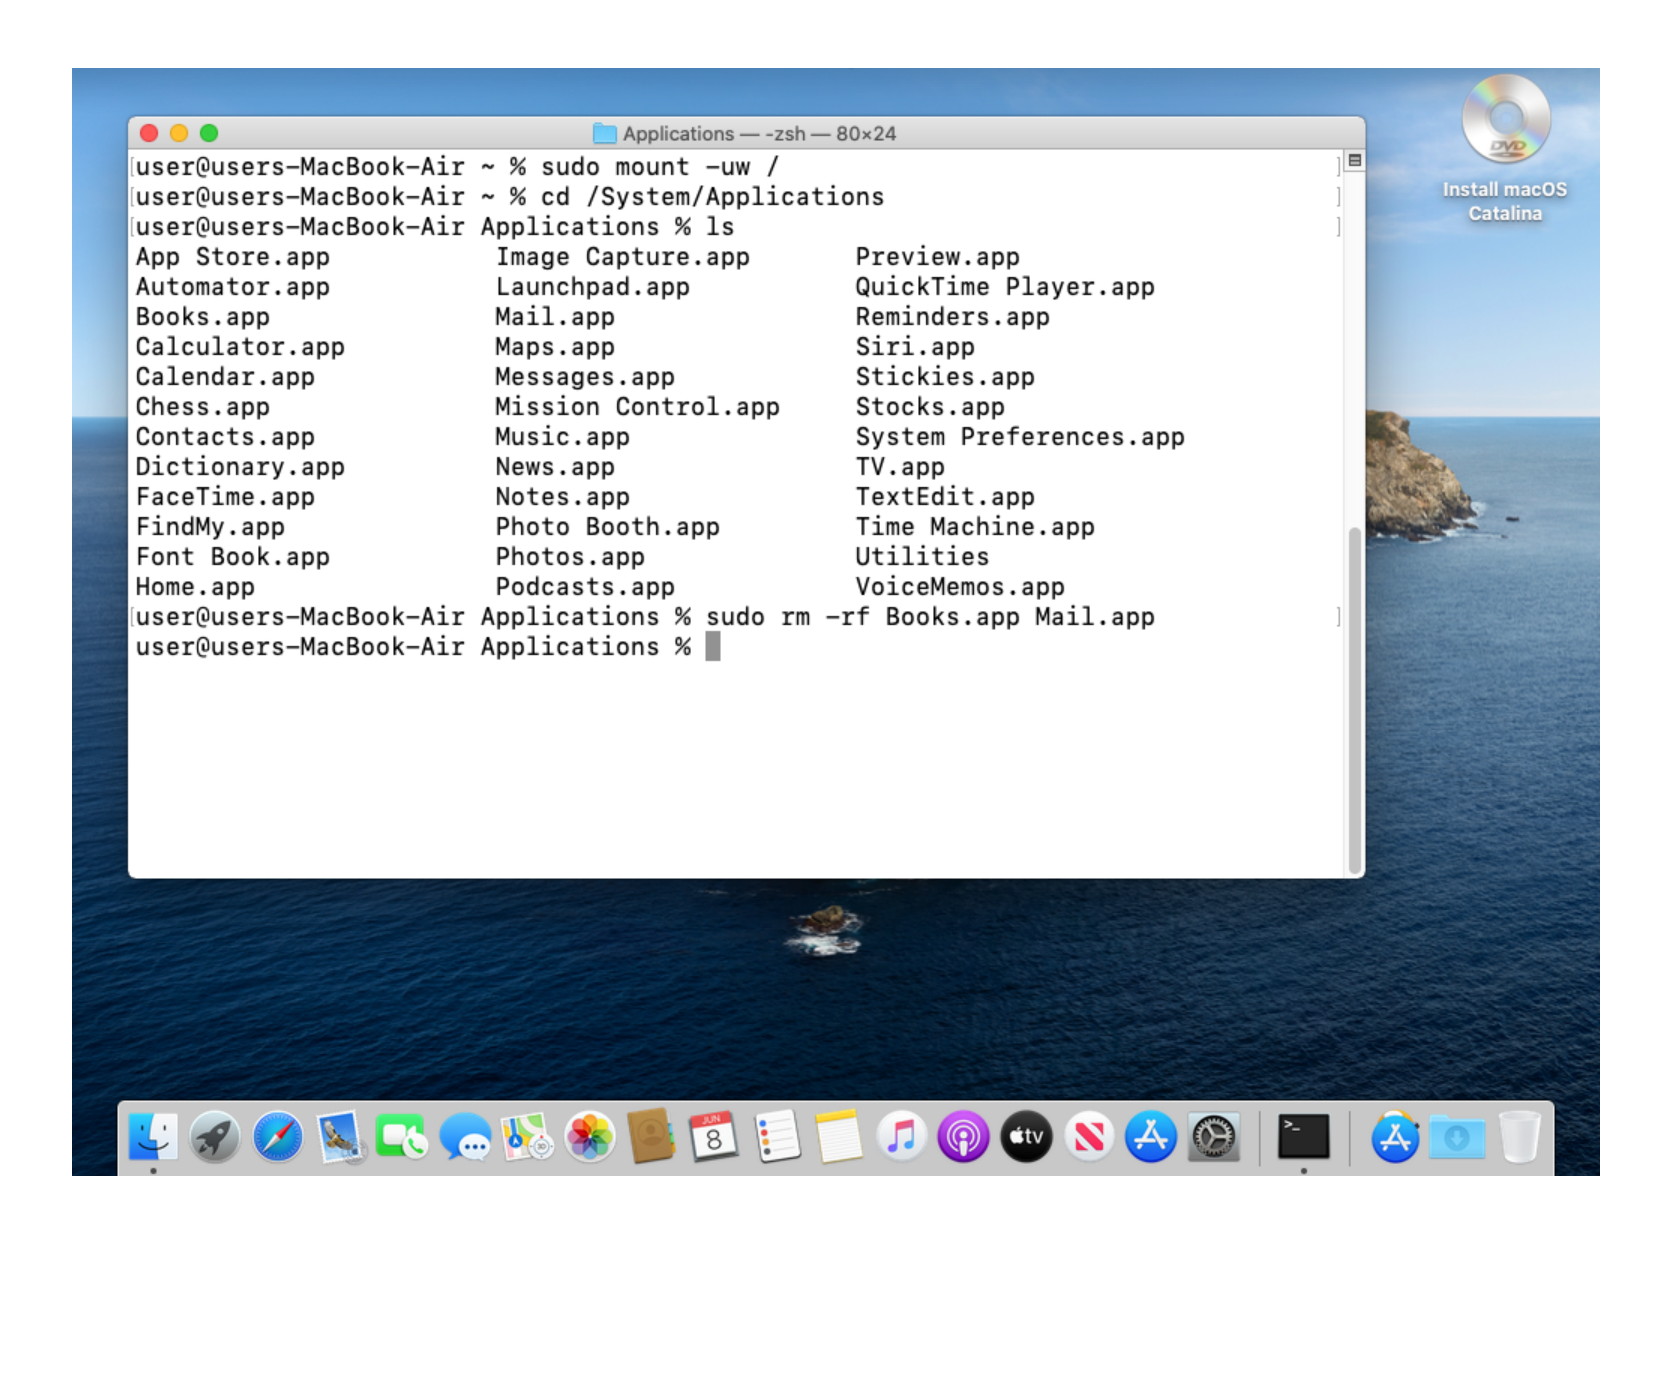Click the 'Utilities' folder name in the listing
Screen dimensions: 1672x1374
click(923, 557)
